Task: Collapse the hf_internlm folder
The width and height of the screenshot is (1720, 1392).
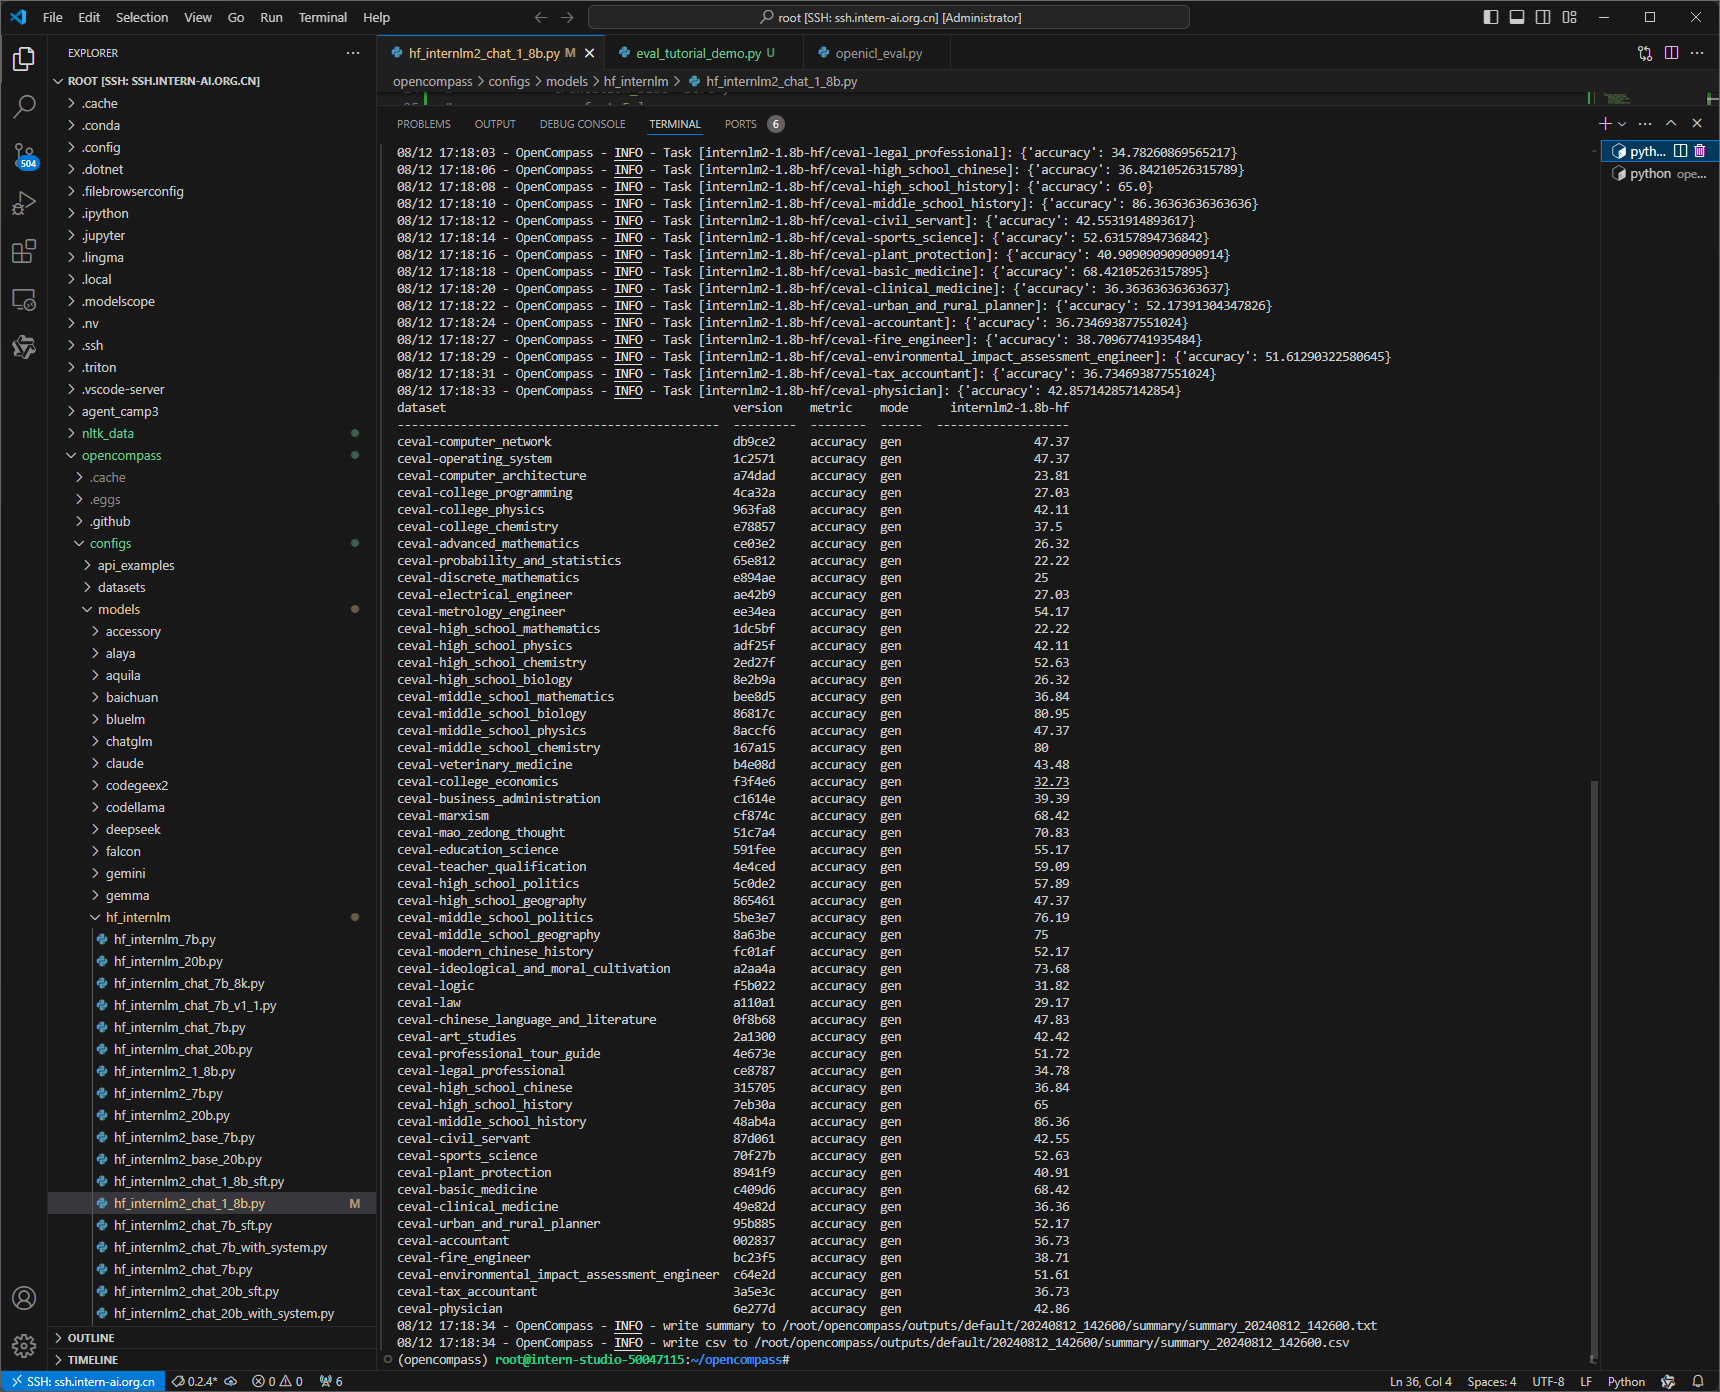Action: coord(212,917)
